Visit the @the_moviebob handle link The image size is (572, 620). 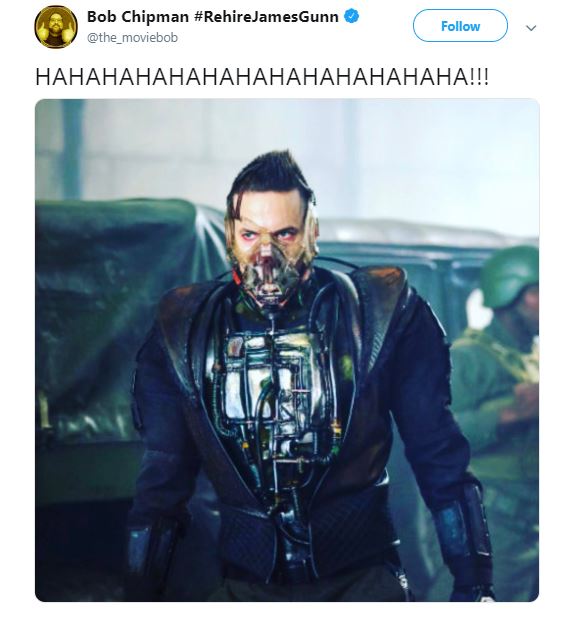[x=132, y=38]
